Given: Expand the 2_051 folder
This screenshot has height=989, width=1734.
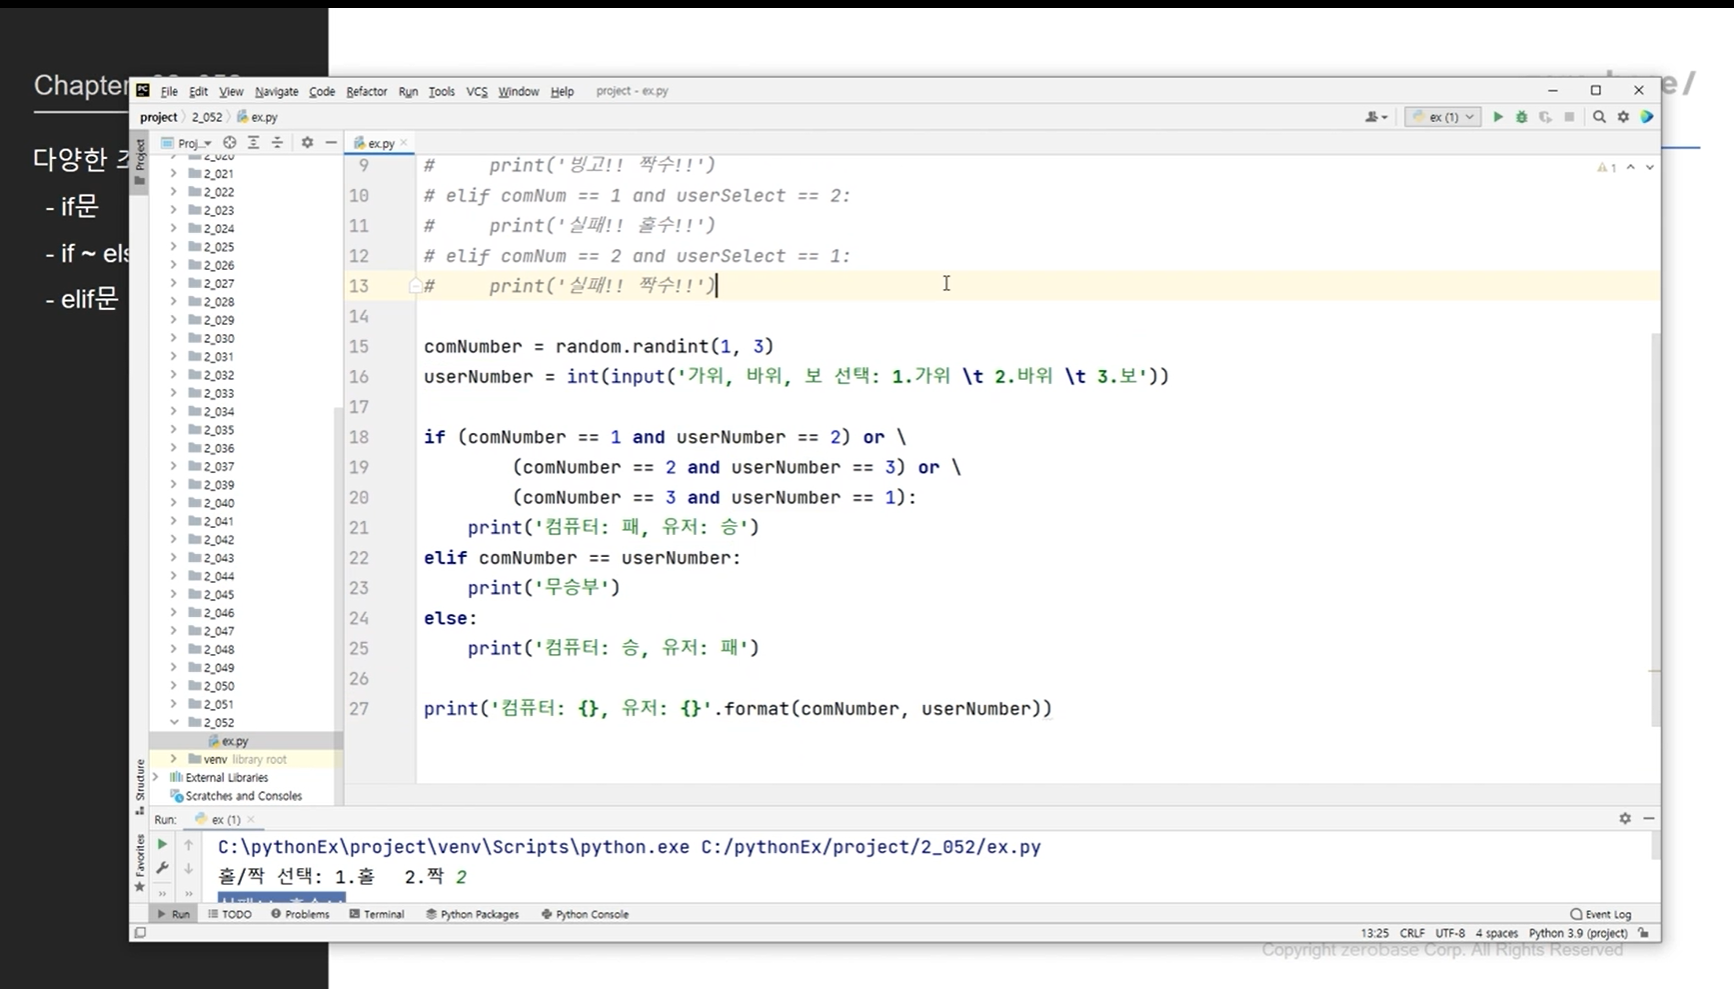Looking at the screenshot, I should [x=174, y=704].
